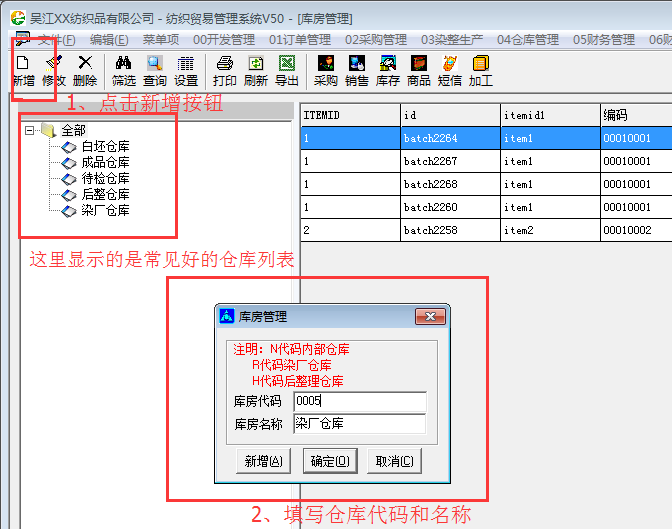Select 后整仓库 in the warehouse tree
This screenshot has width=672, height=529.
click(105, 194)
